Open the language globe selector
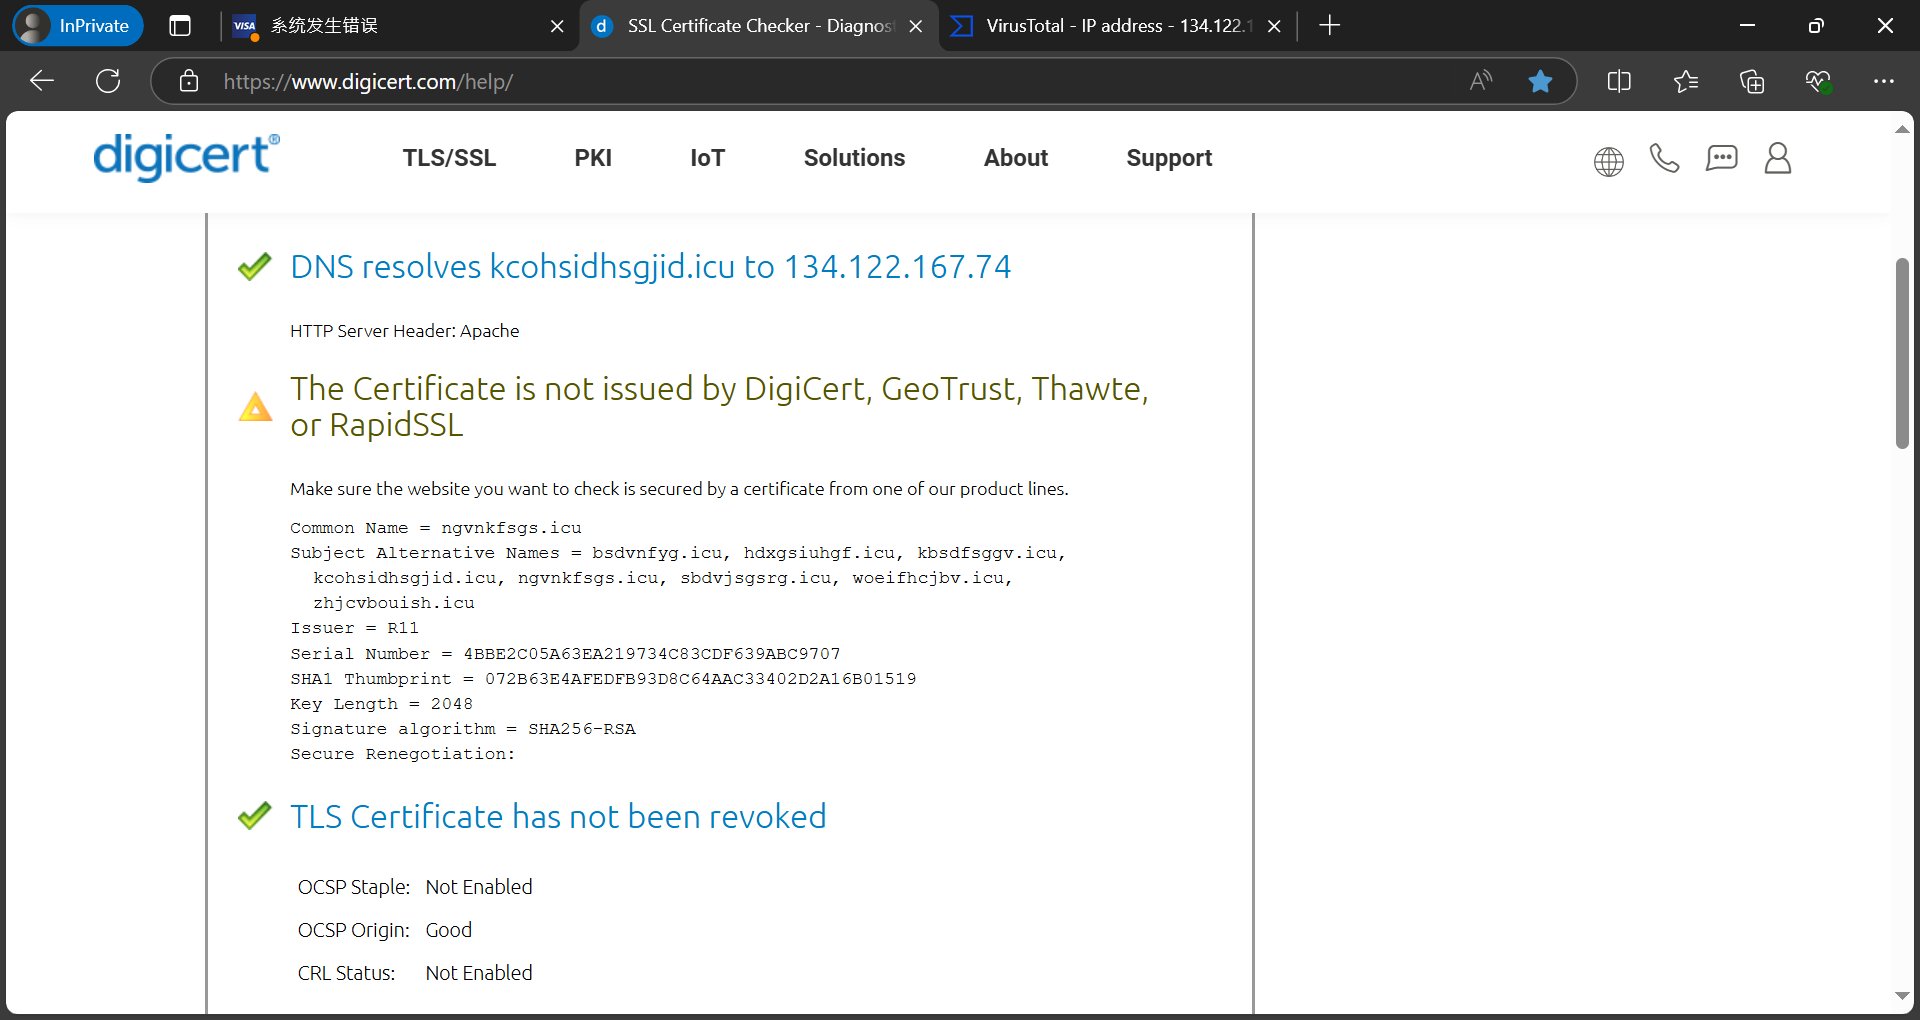Image resolution: width=1920 pixels, height=1020 pixels. (1608, 160)
